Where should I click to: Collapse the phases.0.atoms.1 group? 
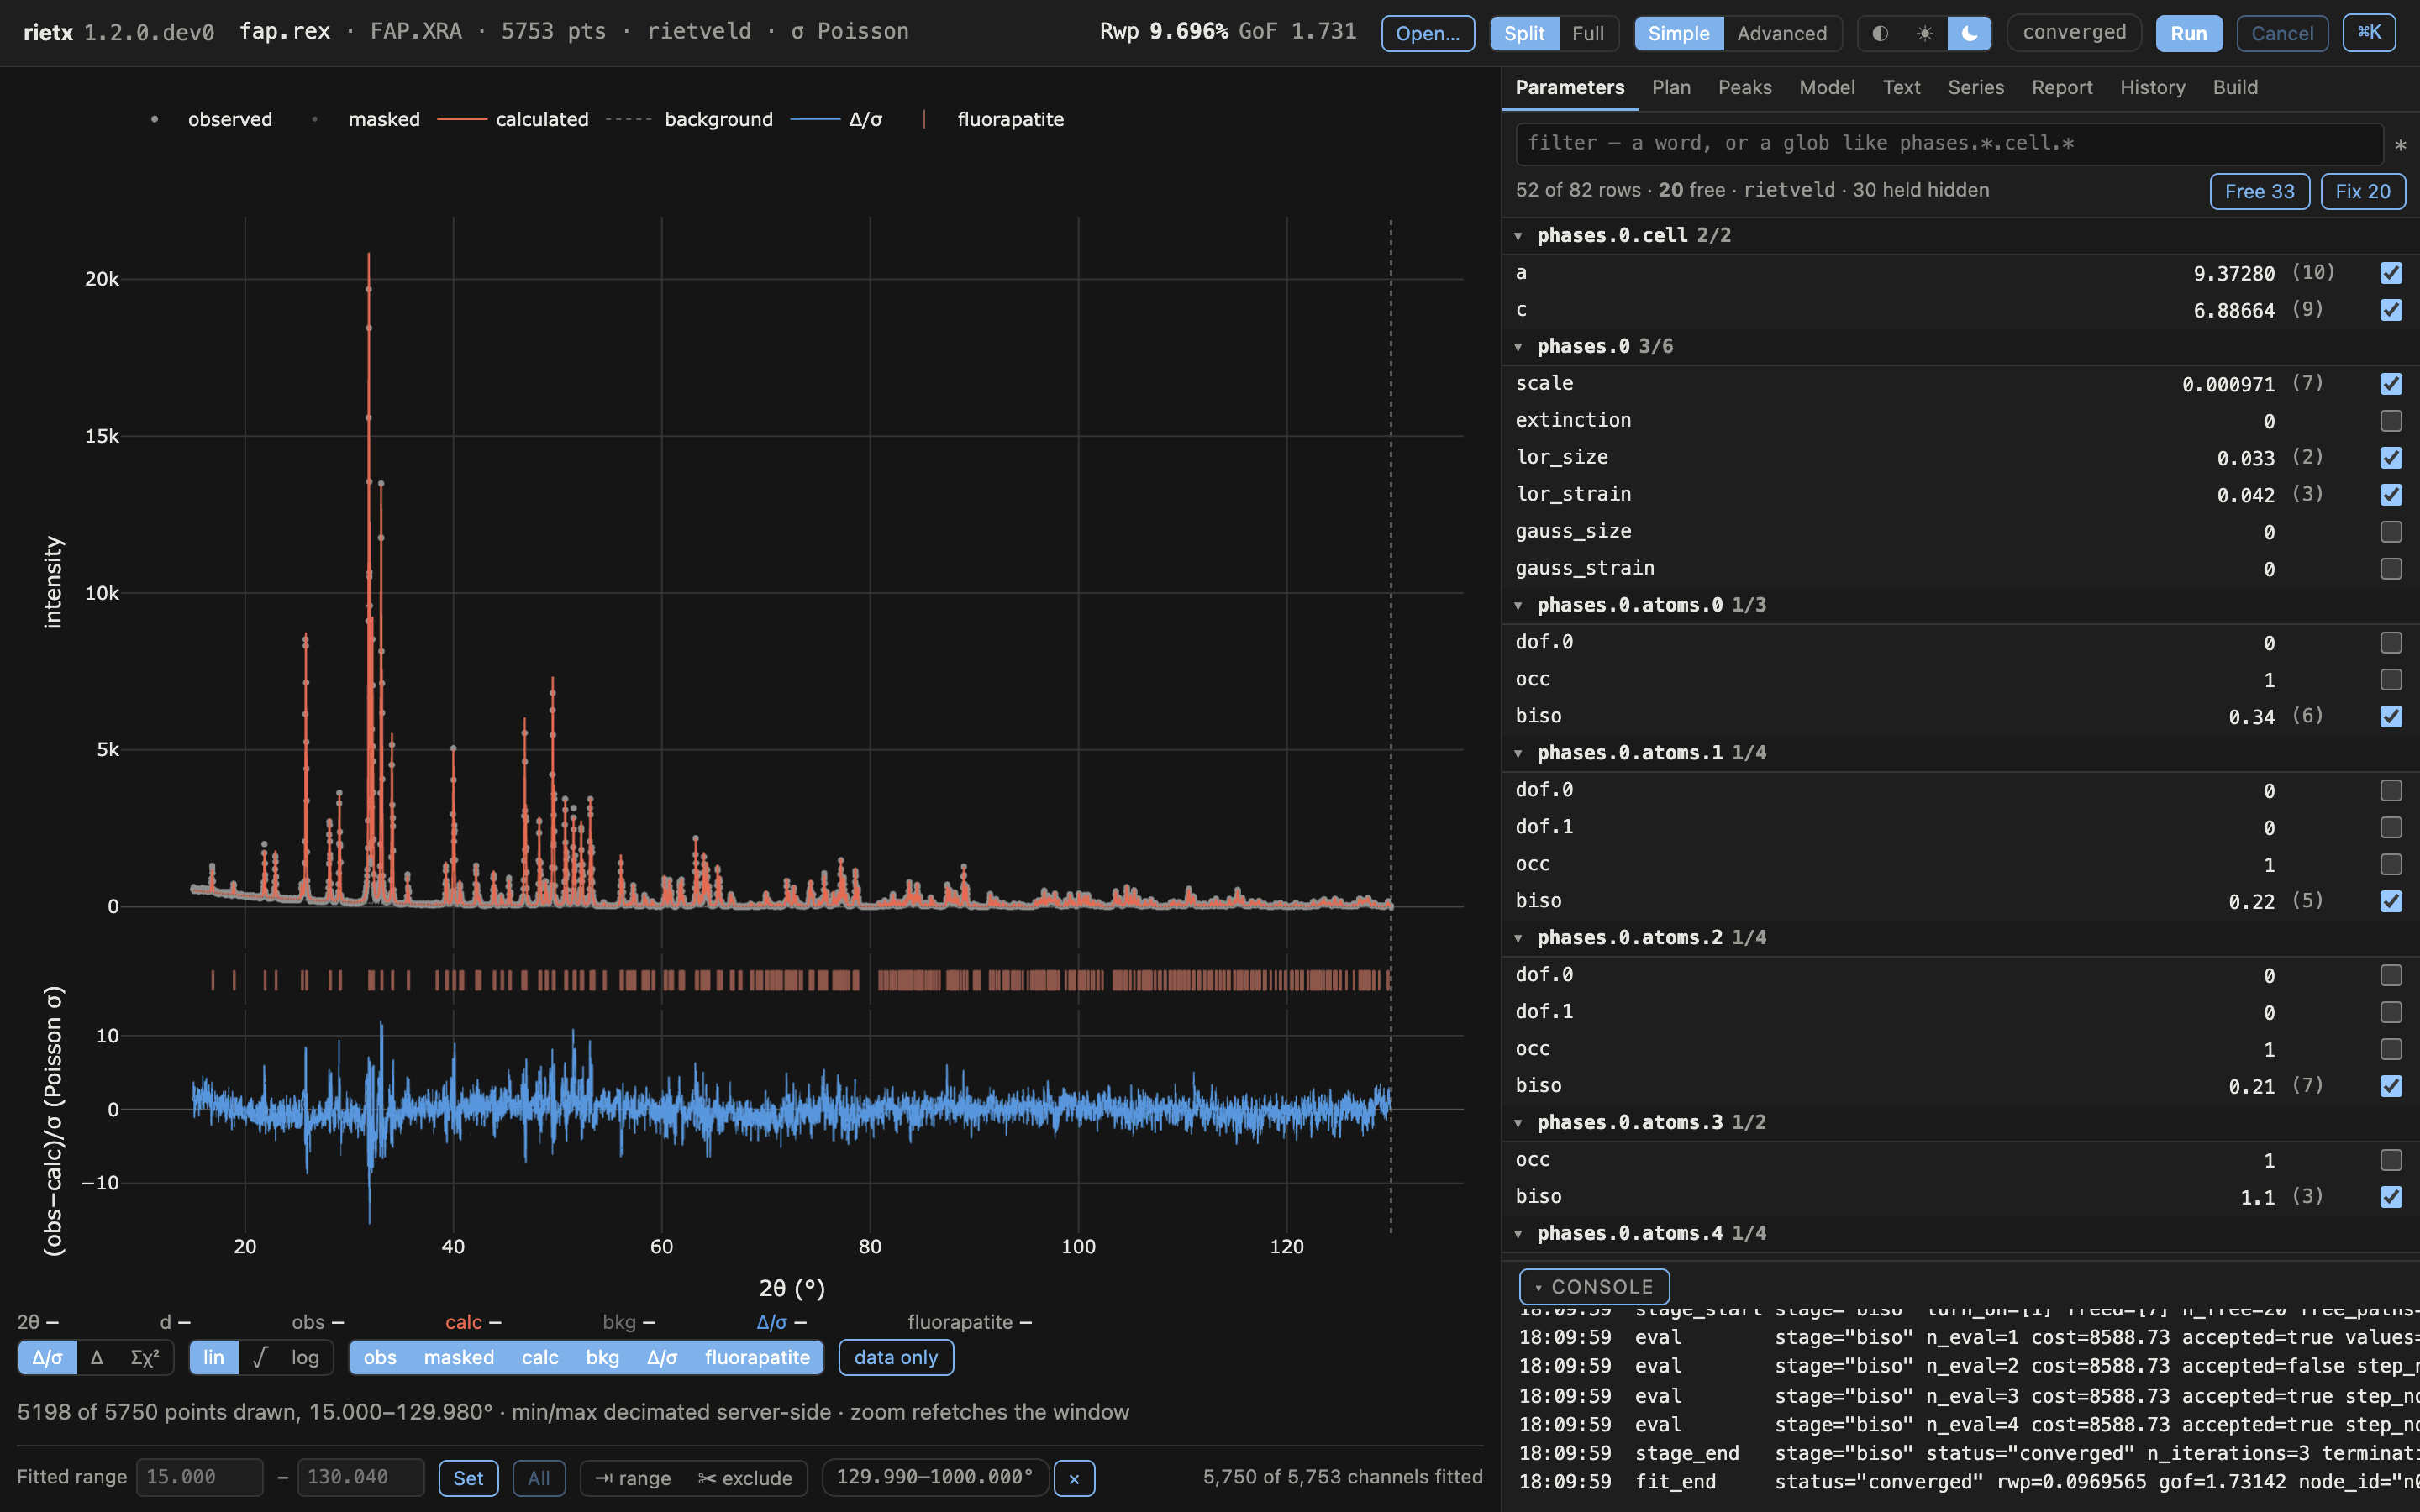coord(1518,754)
